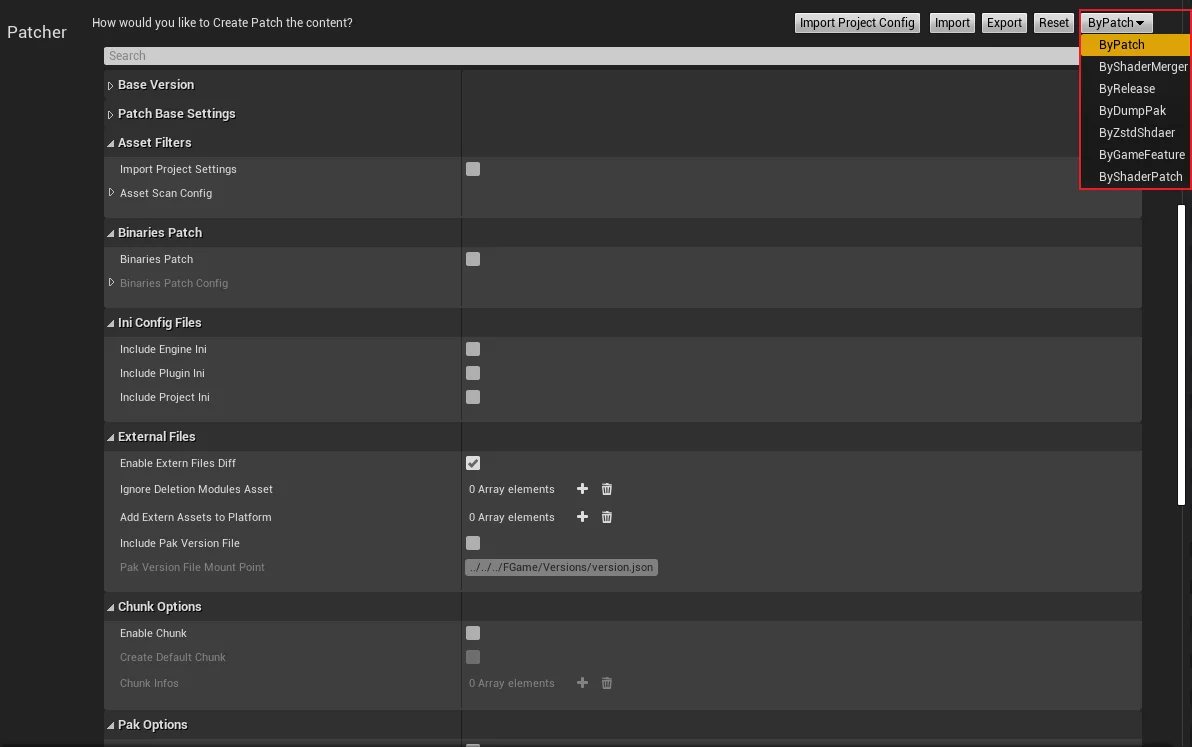Add element to Add Extern Assets to Platform
The width and height of the screenshot is (1192, 747).
[x=582, y=517]
